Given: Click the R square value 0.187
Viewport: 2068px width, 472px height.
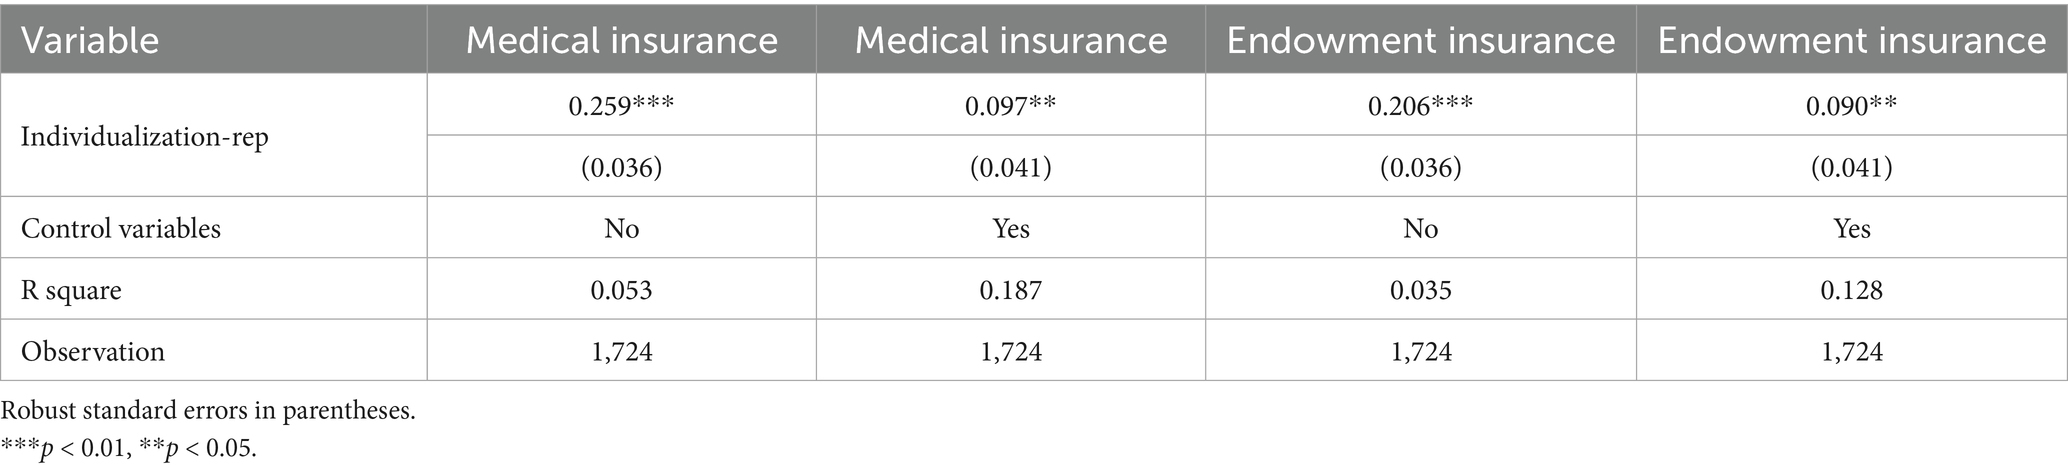Looking at the screenshot, I should (1011, 290).
